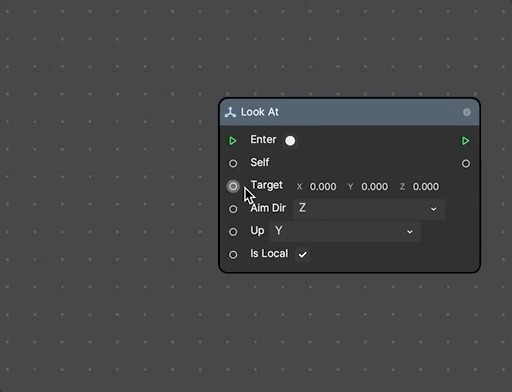Click the transform icon beside Look At title
This screenshot has width=512, height=392.
[x=230, y=112]
